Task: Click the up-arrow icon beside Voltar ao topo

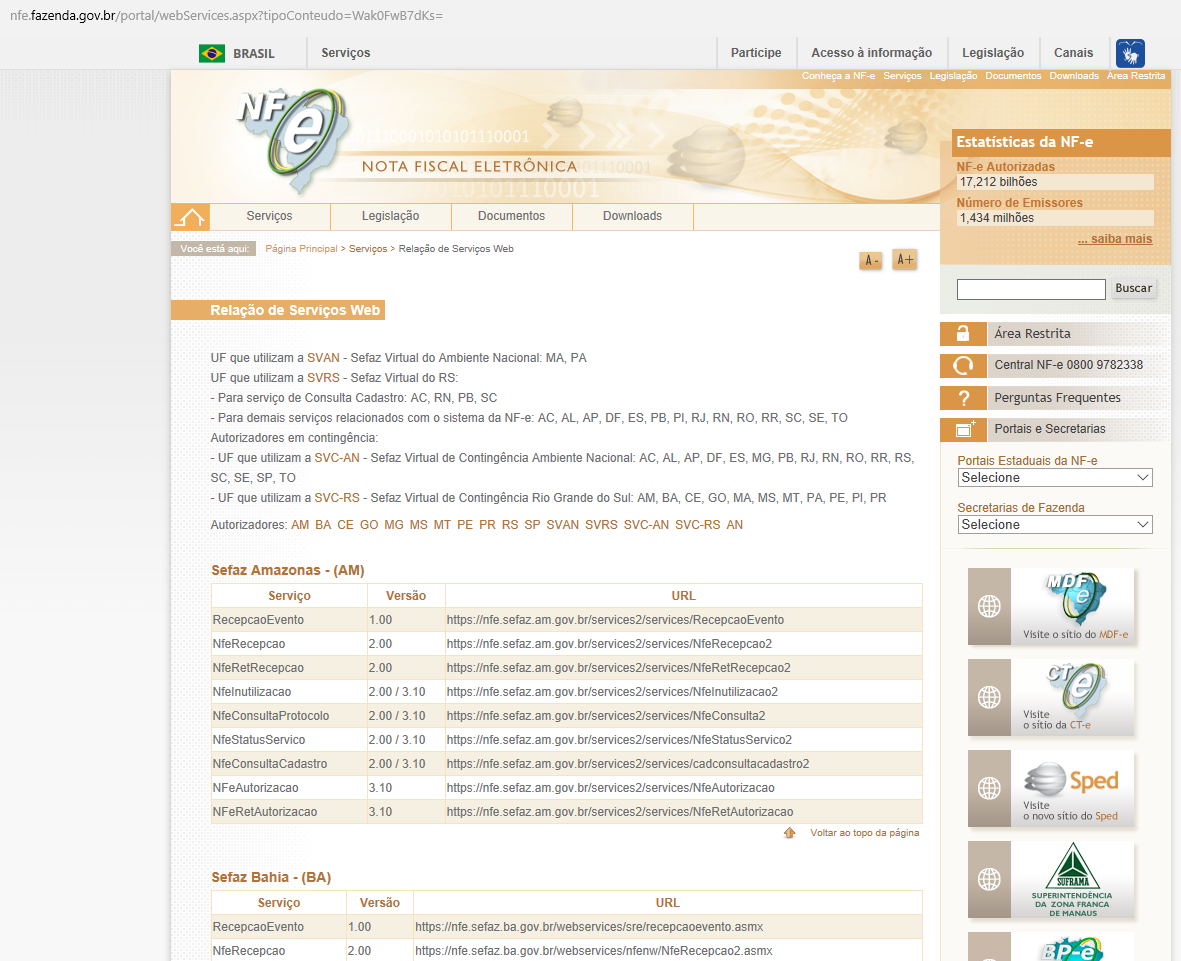Action: [789, 833]
